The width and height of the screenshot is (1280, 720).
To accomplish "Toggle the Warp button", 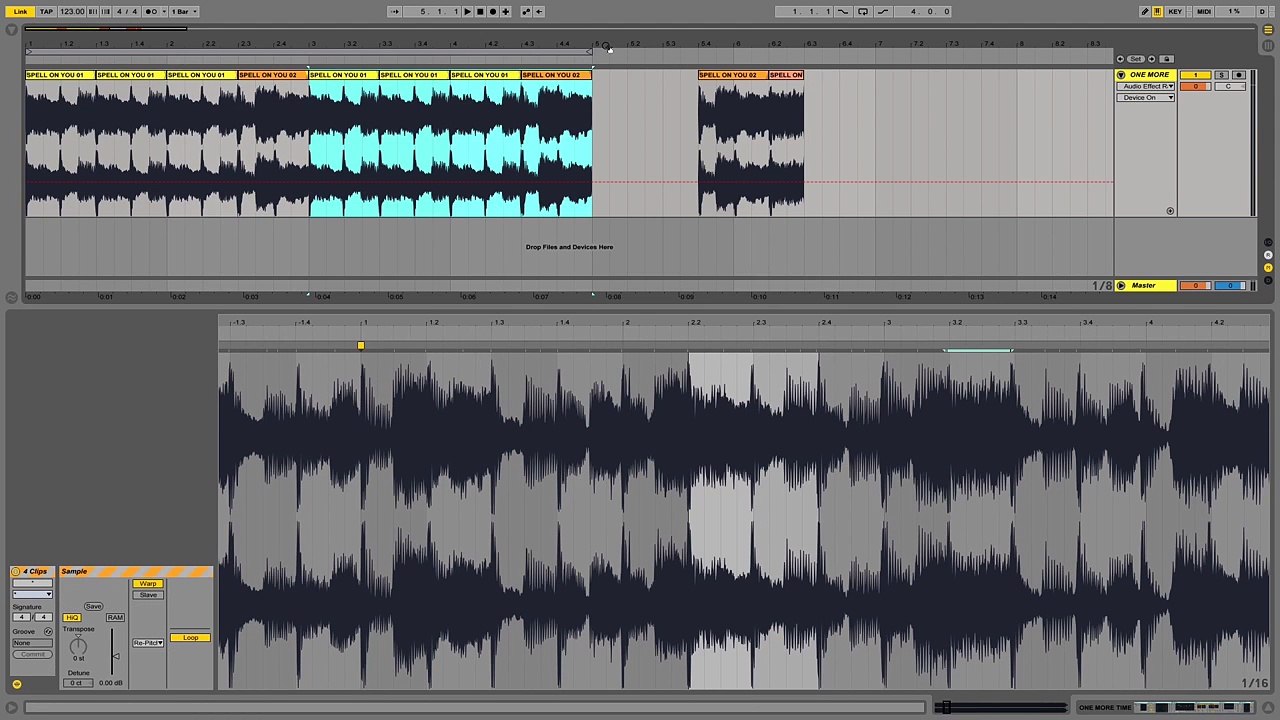I will click(x=148, y=584).
